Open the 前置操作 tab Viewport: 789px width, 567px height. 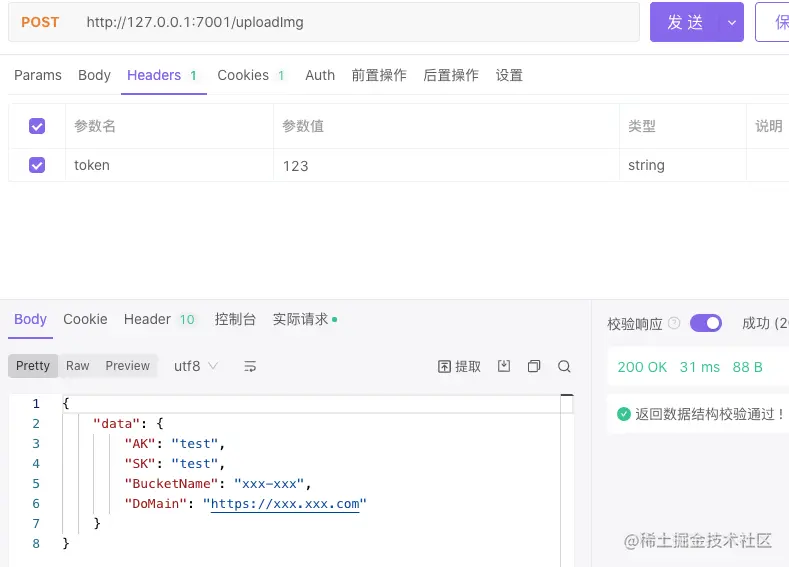pos(379,75)
